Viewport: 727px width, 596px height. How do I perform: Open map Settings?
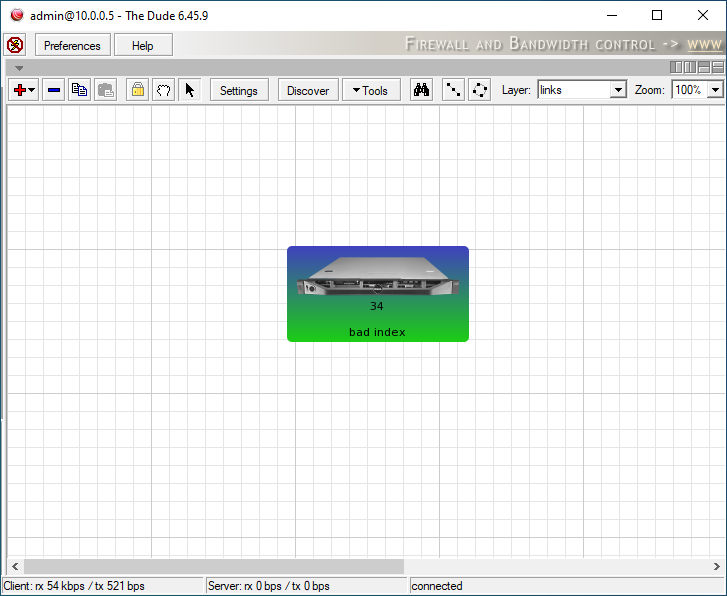pyautogui.click(x=239, y=90)
